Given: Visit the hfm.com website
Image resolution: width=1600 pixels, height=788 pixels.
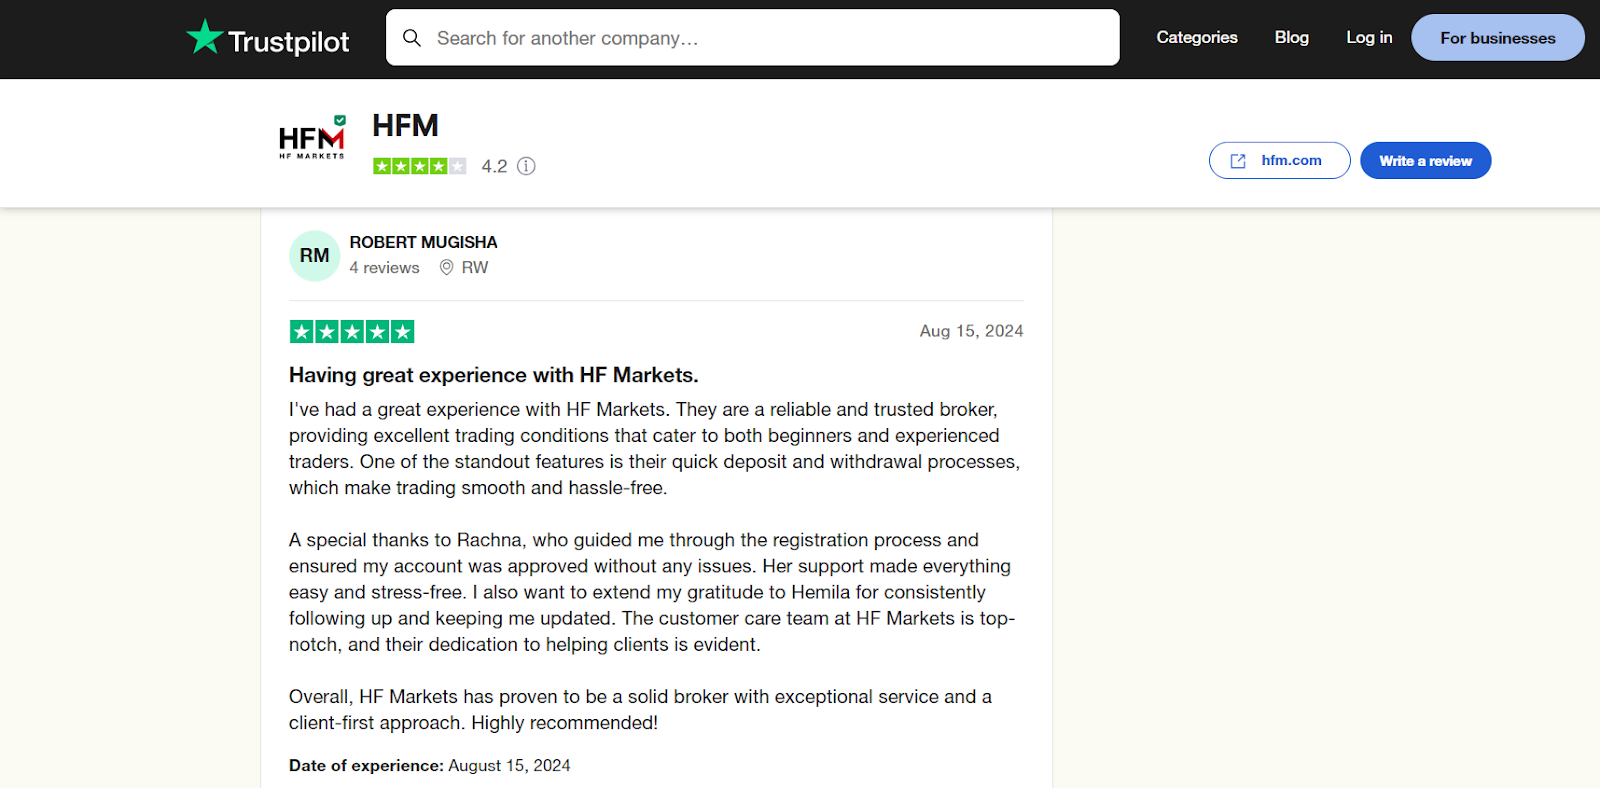Looking at the screenshot, I should tap(1280, 160).
